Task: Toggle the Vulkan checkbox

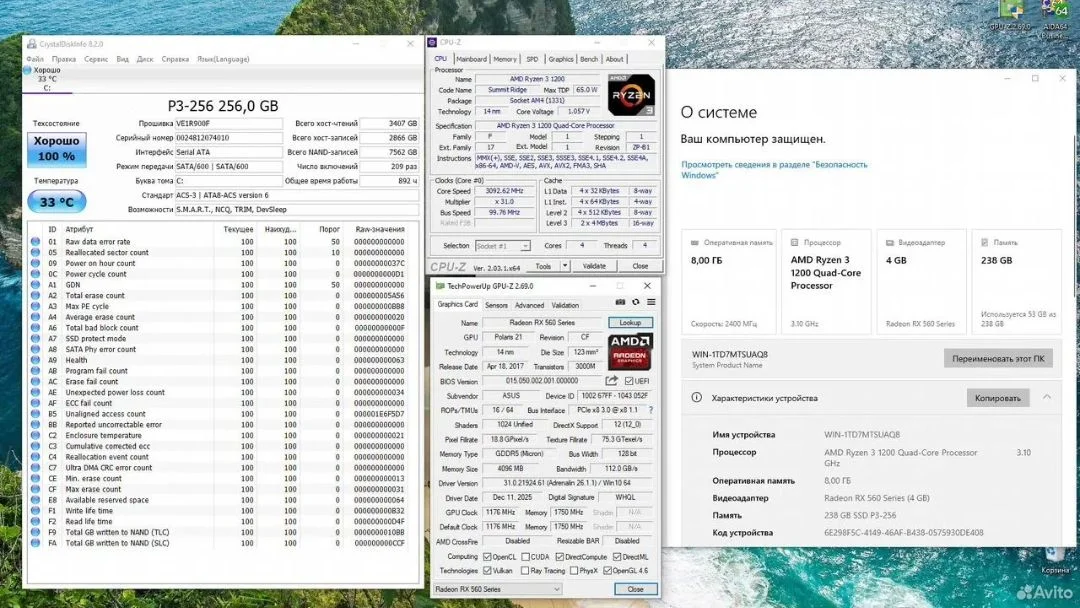Action: click(x=487, y=571)
